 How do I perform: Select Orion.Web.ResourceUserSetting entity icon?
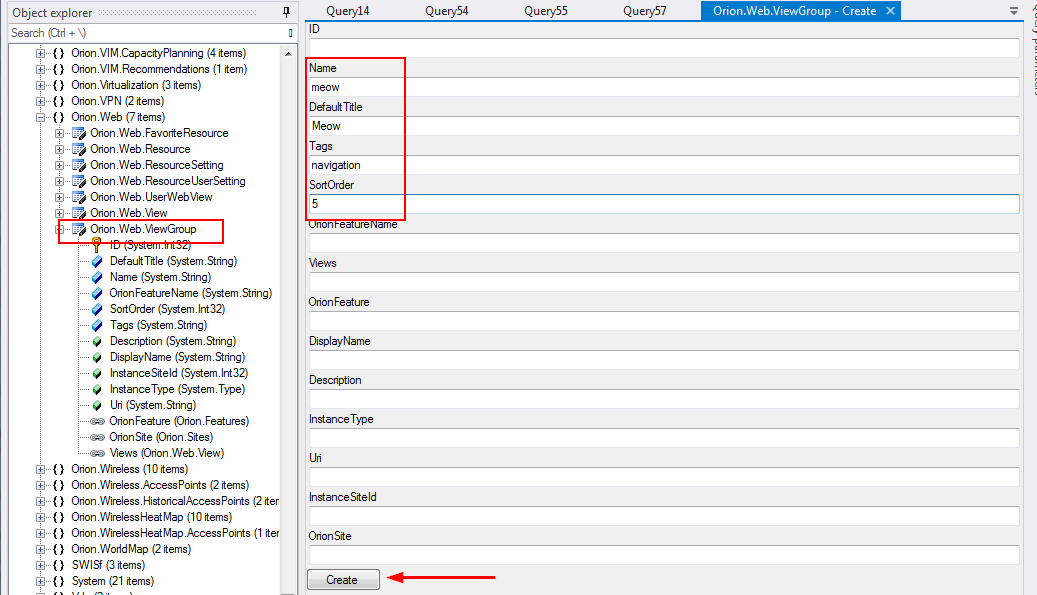(79, 181)
